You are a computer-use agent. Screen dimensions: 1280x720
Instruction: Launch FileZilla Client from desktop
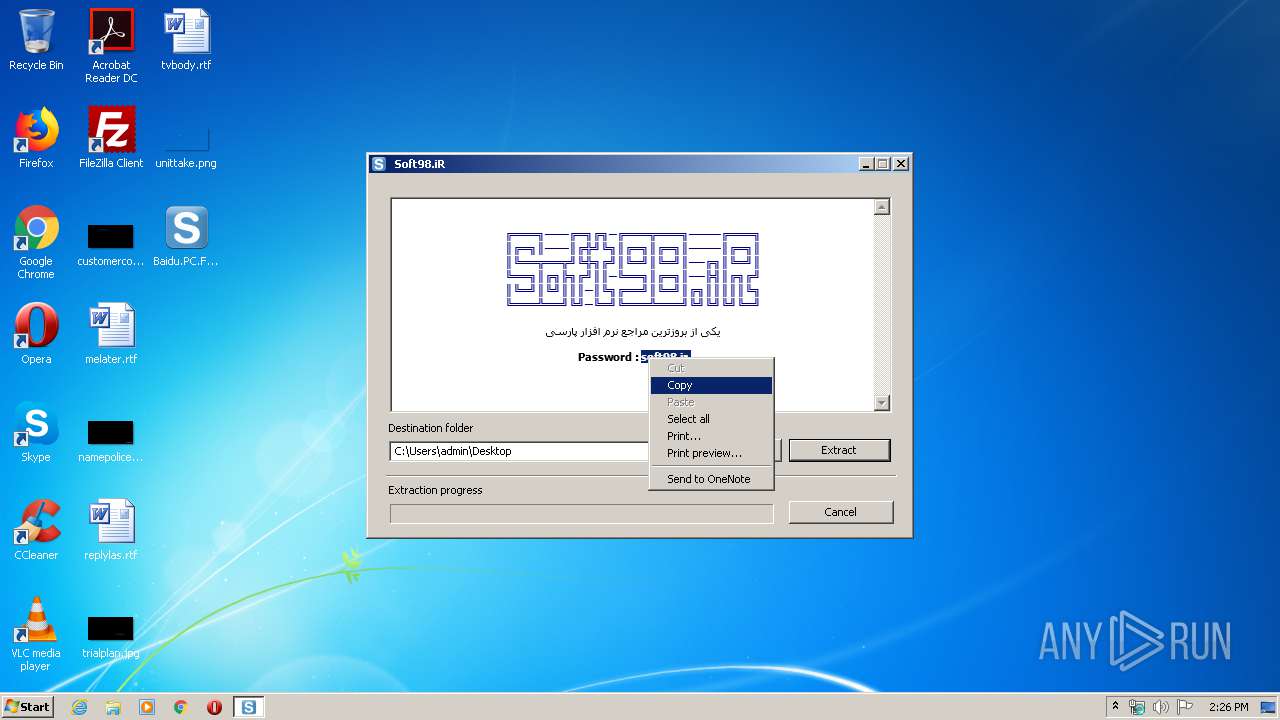[x=111, y=138]
